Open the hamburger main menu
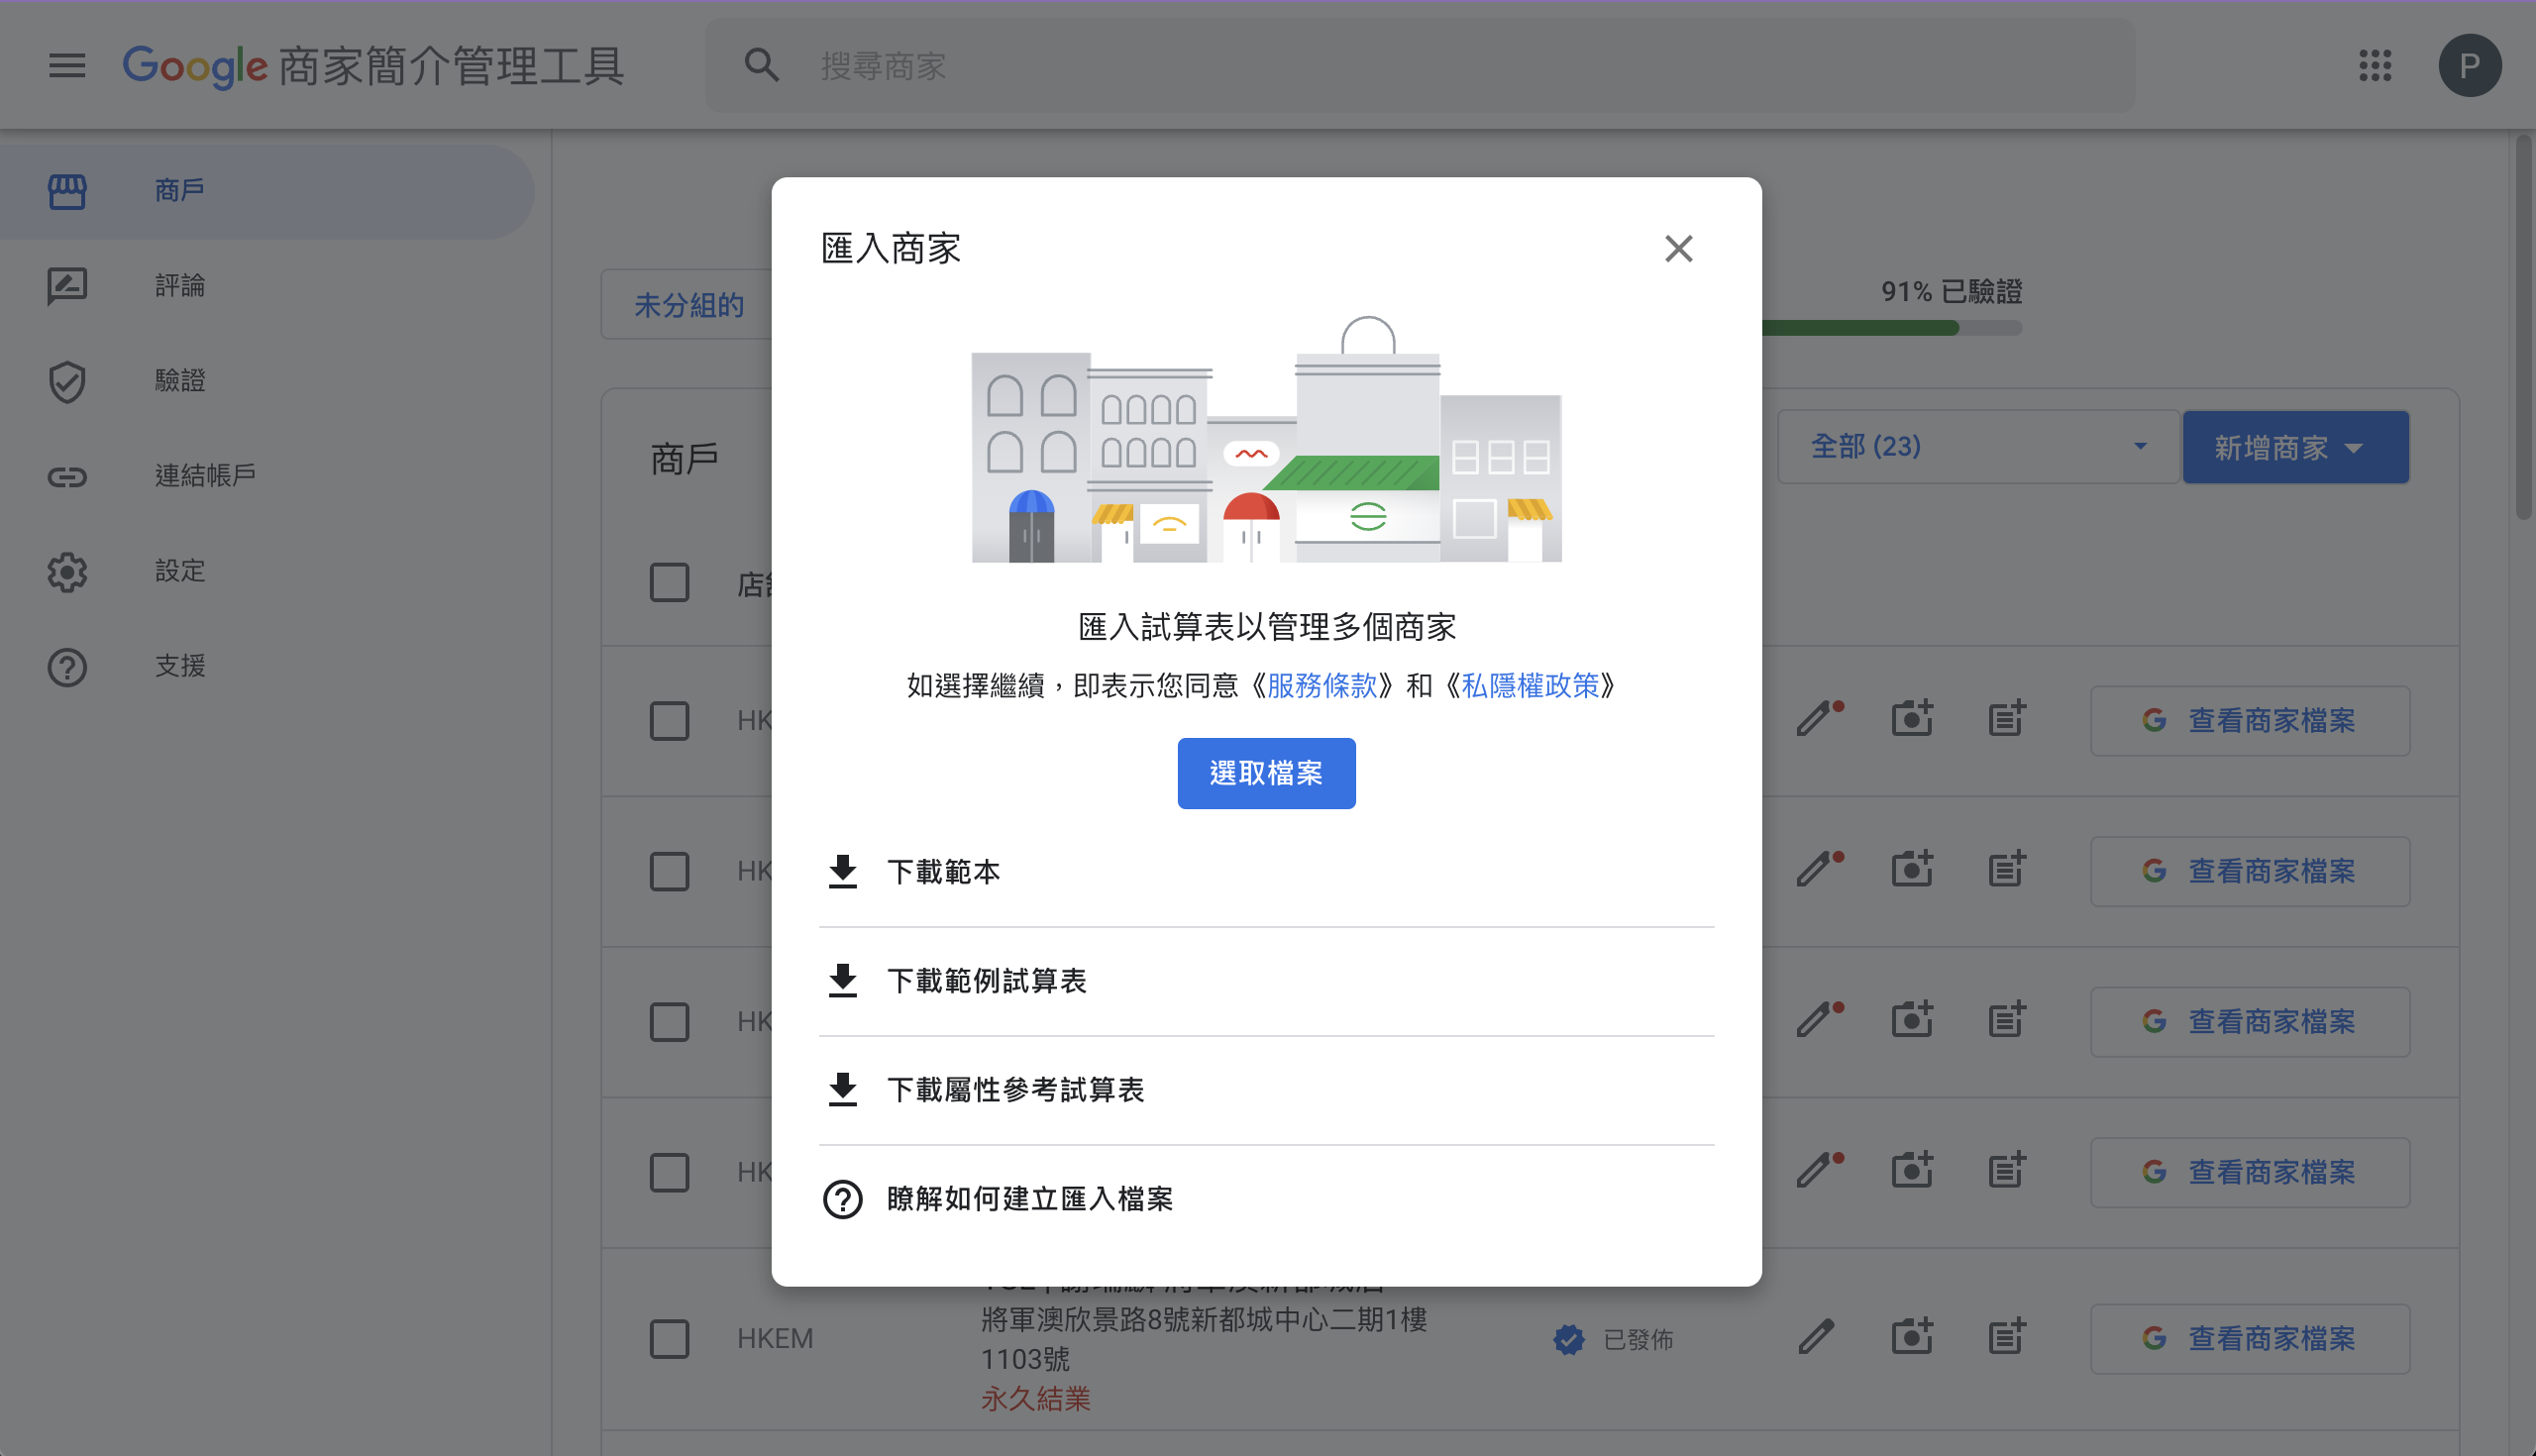The width and height of the screenshot is (2536, 1456). (x=67, y=66)
